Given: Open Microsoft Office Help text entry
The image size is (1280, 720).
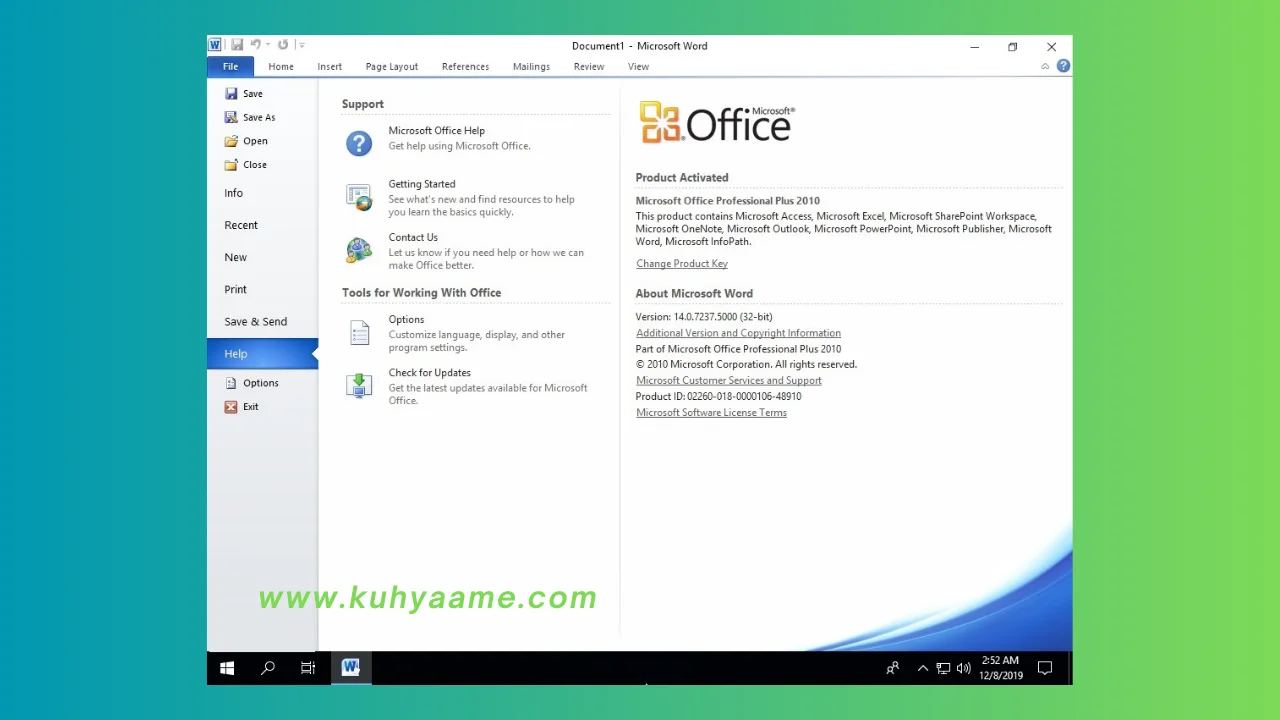Looking at the screenshot, I should 436,131.
